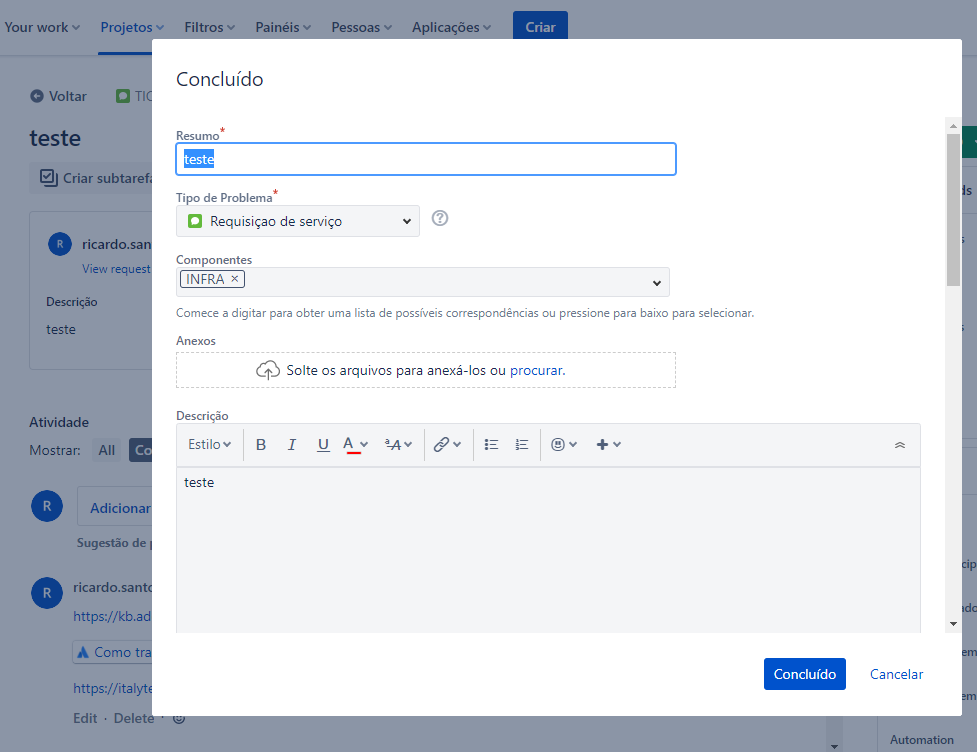Click the italyte URL in comment
The width and height of the screenshot is (977, 752).
pyautogui.click(x=113, y=688)
